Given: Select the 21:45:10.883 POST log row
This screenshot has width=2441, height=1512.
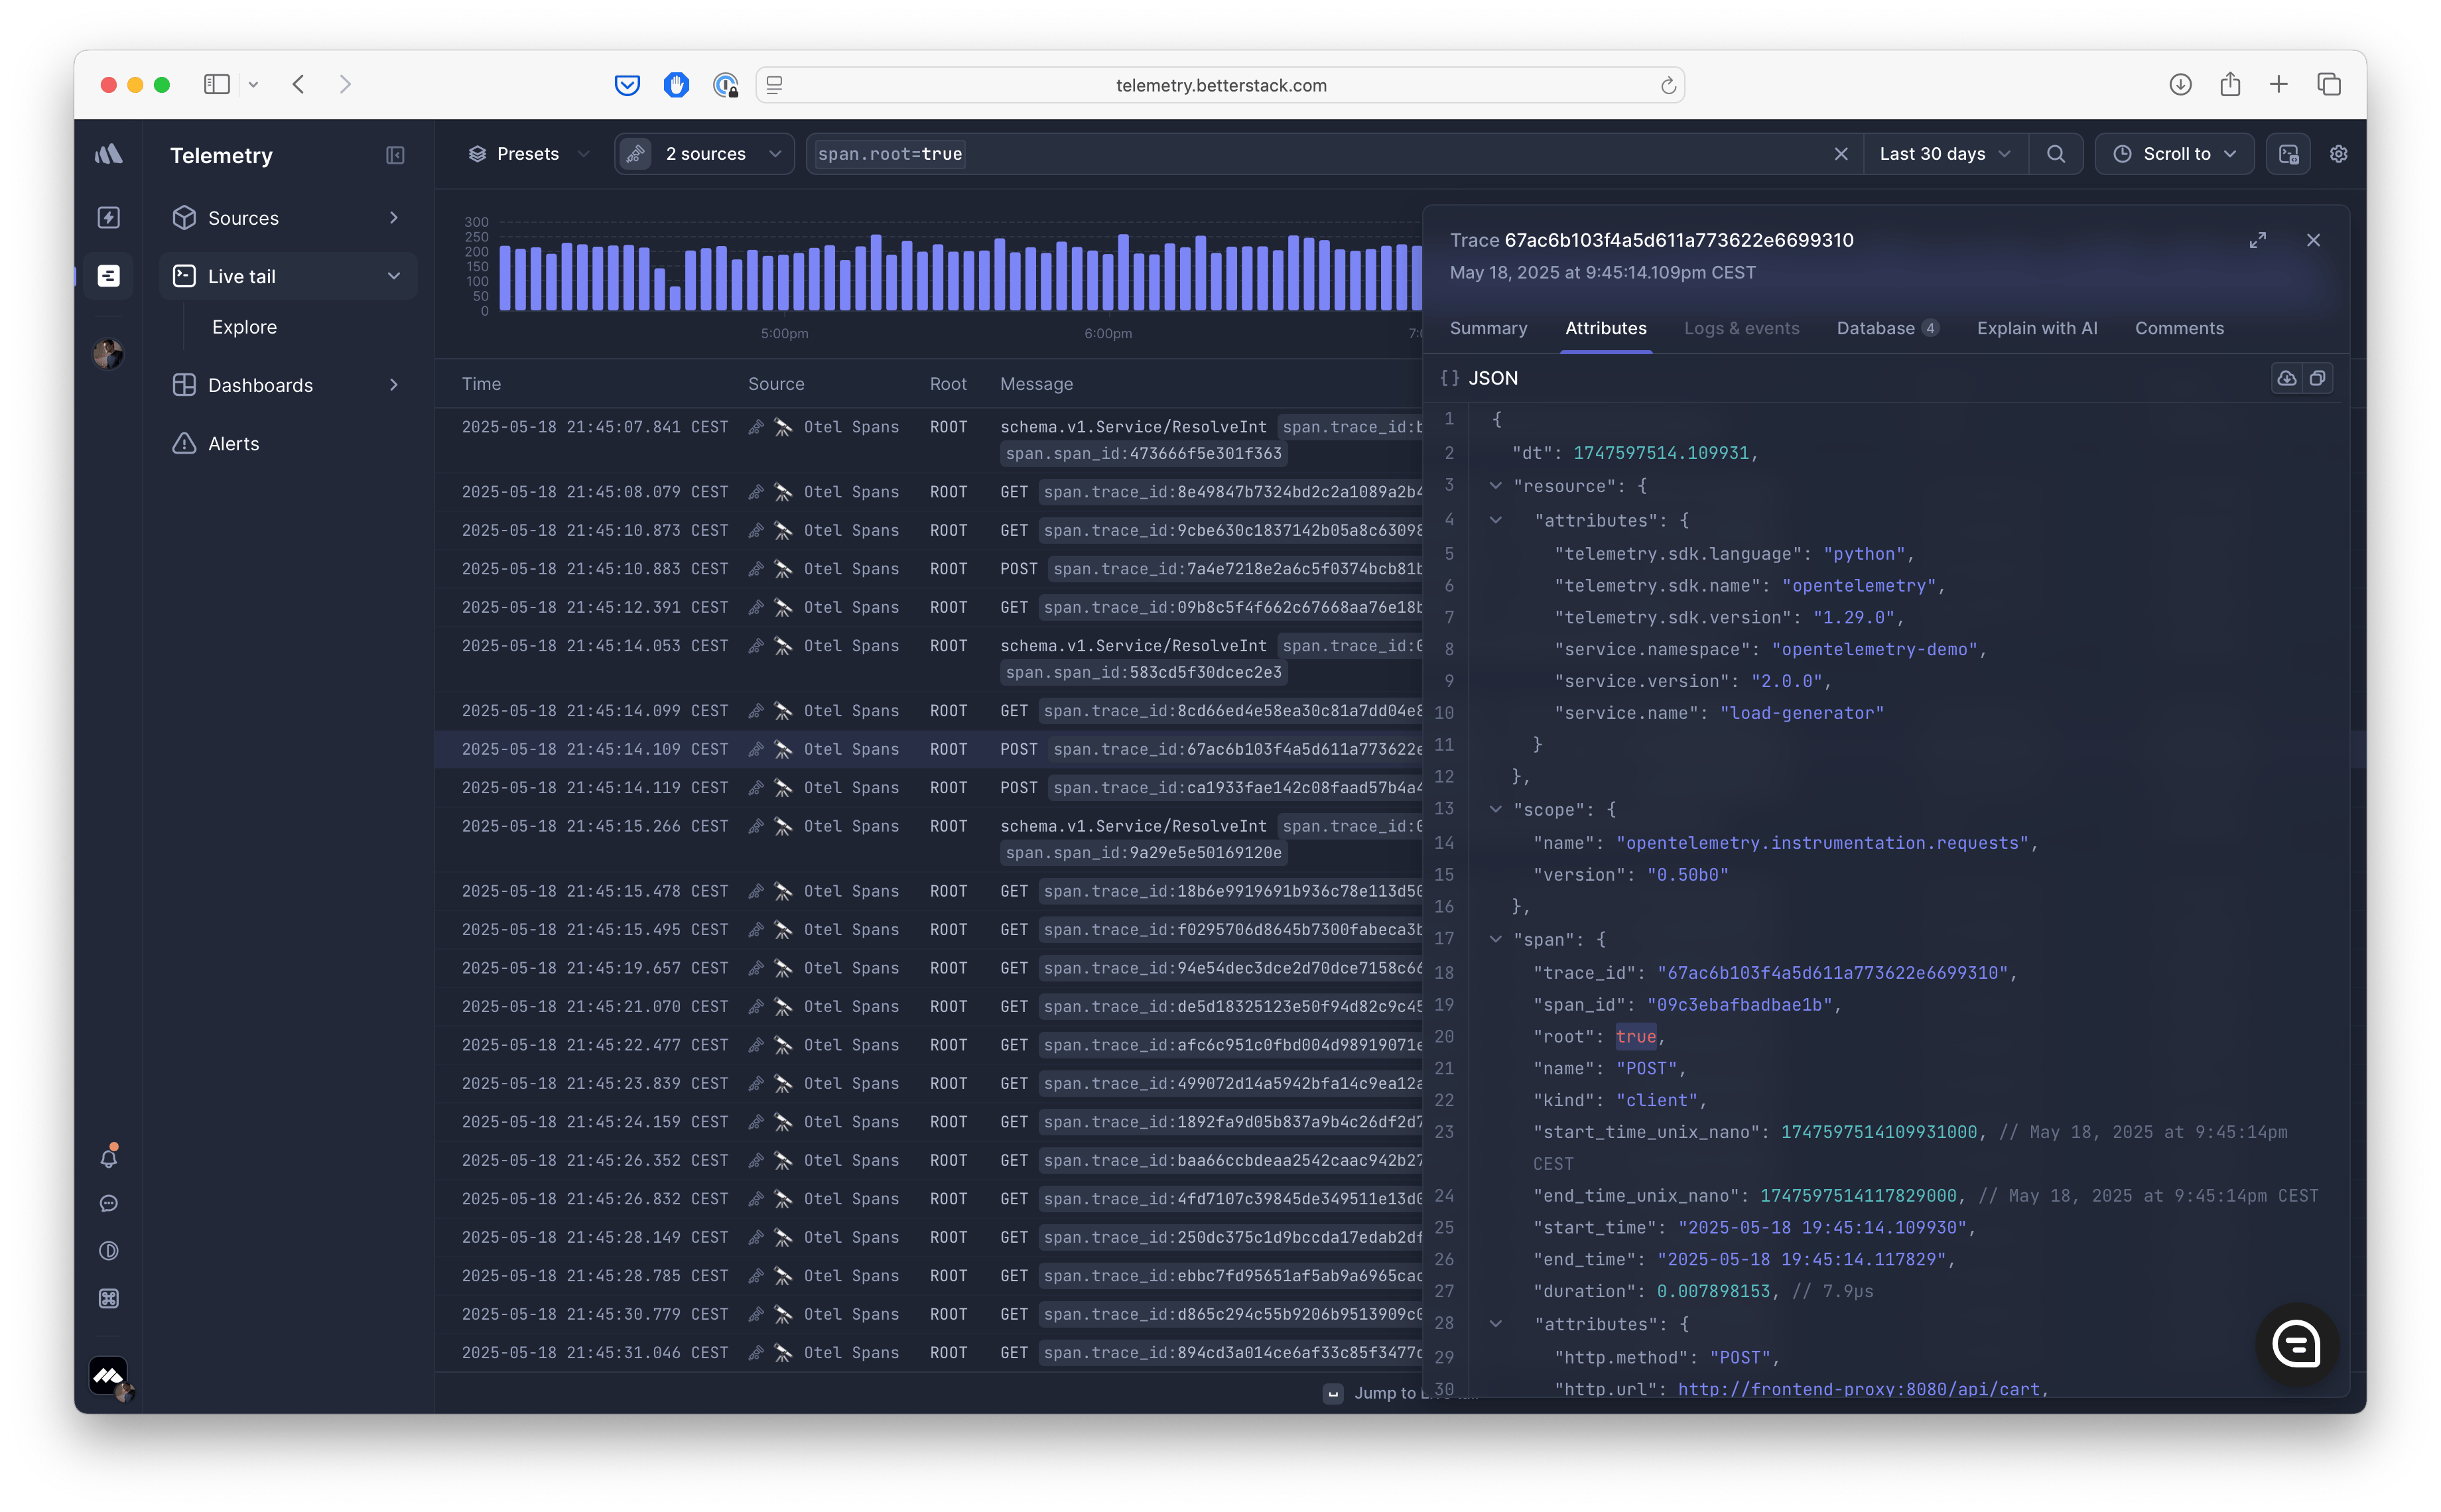Looking at the screenshot, I should tap(929, 569).
